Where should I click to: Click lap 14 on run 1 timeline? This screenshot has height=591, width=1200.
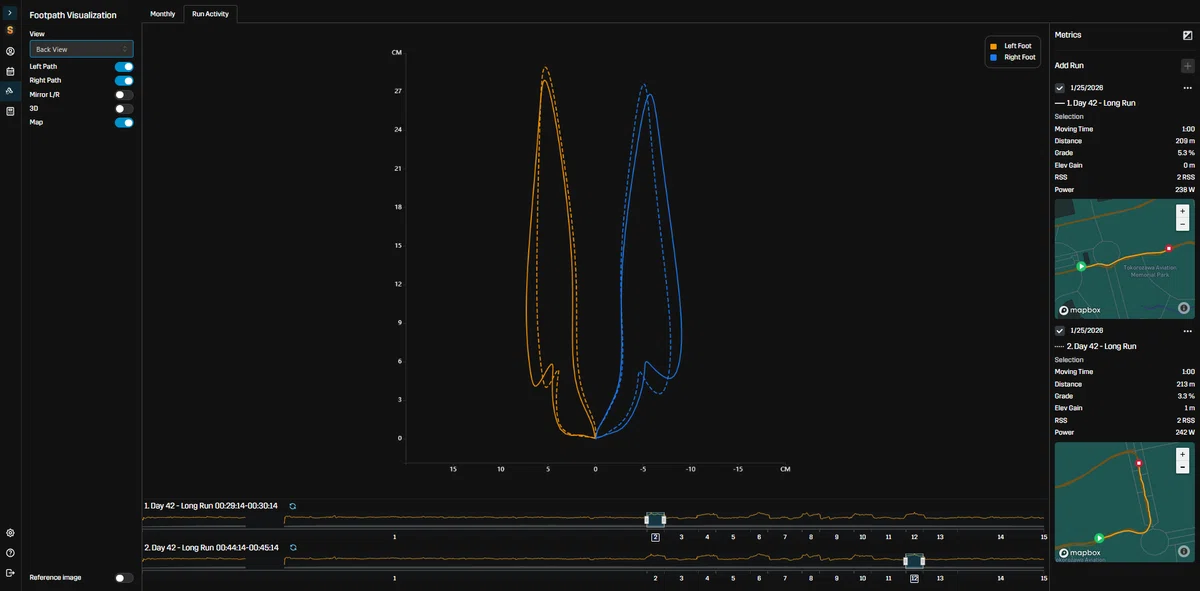(x=1000, y=537)
